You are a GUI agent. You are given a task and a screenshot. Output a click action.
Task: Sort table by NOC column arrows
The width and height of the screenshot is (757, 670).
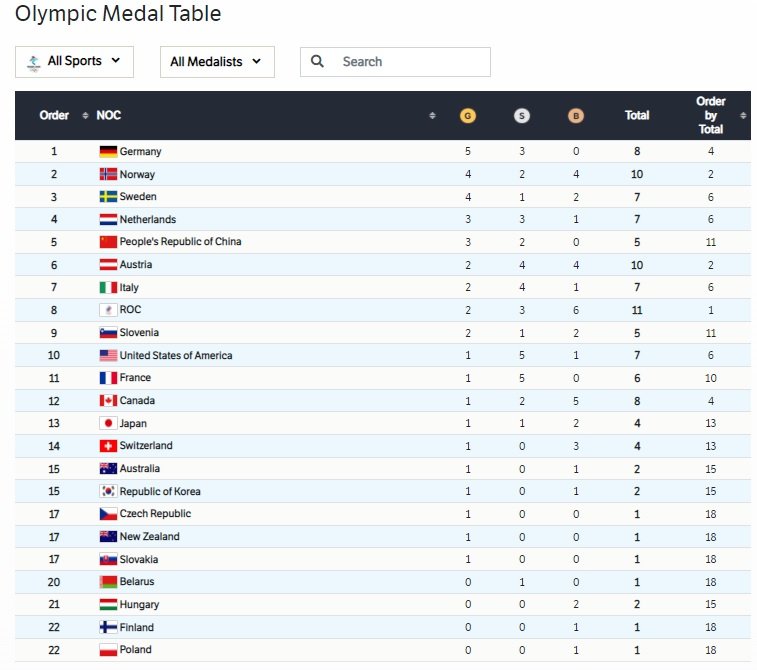432,116
